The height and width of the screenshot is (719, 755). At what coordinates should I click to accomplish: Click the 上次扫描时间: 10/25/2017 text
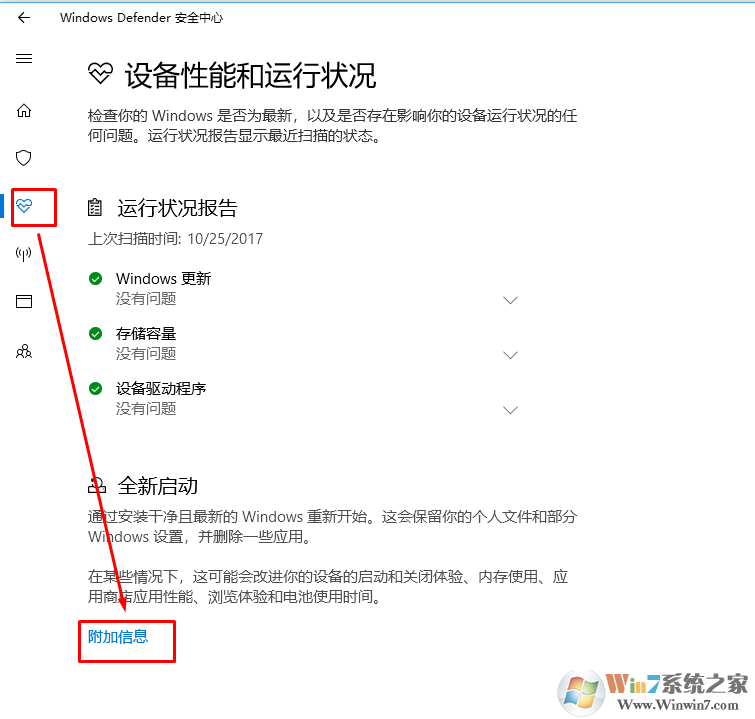[175, 238]
